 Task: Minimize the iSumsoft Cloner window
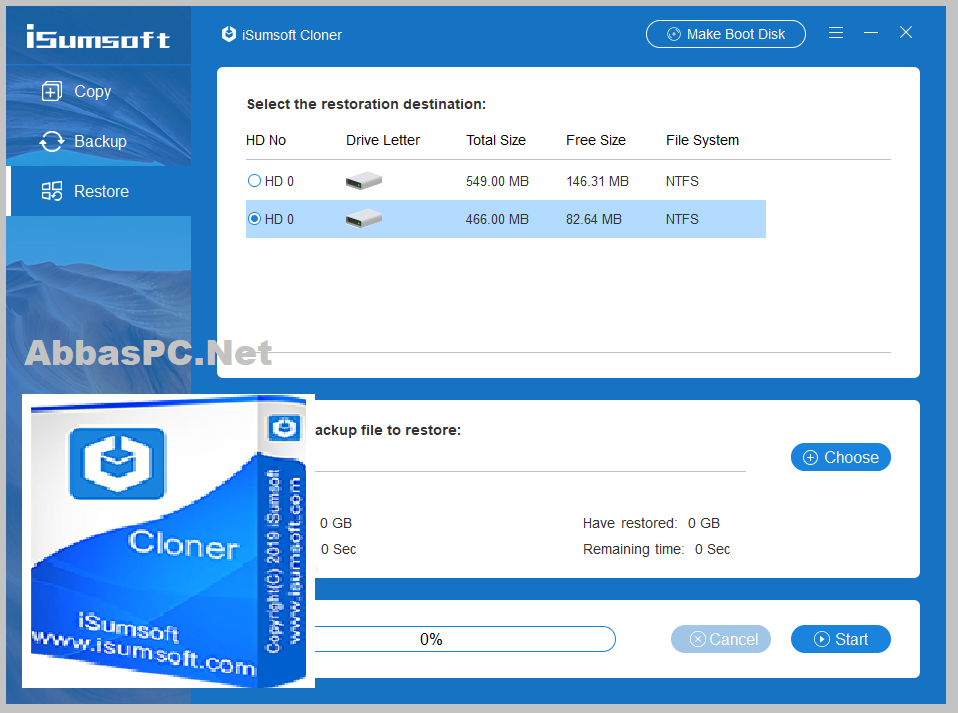pos(871,32)
